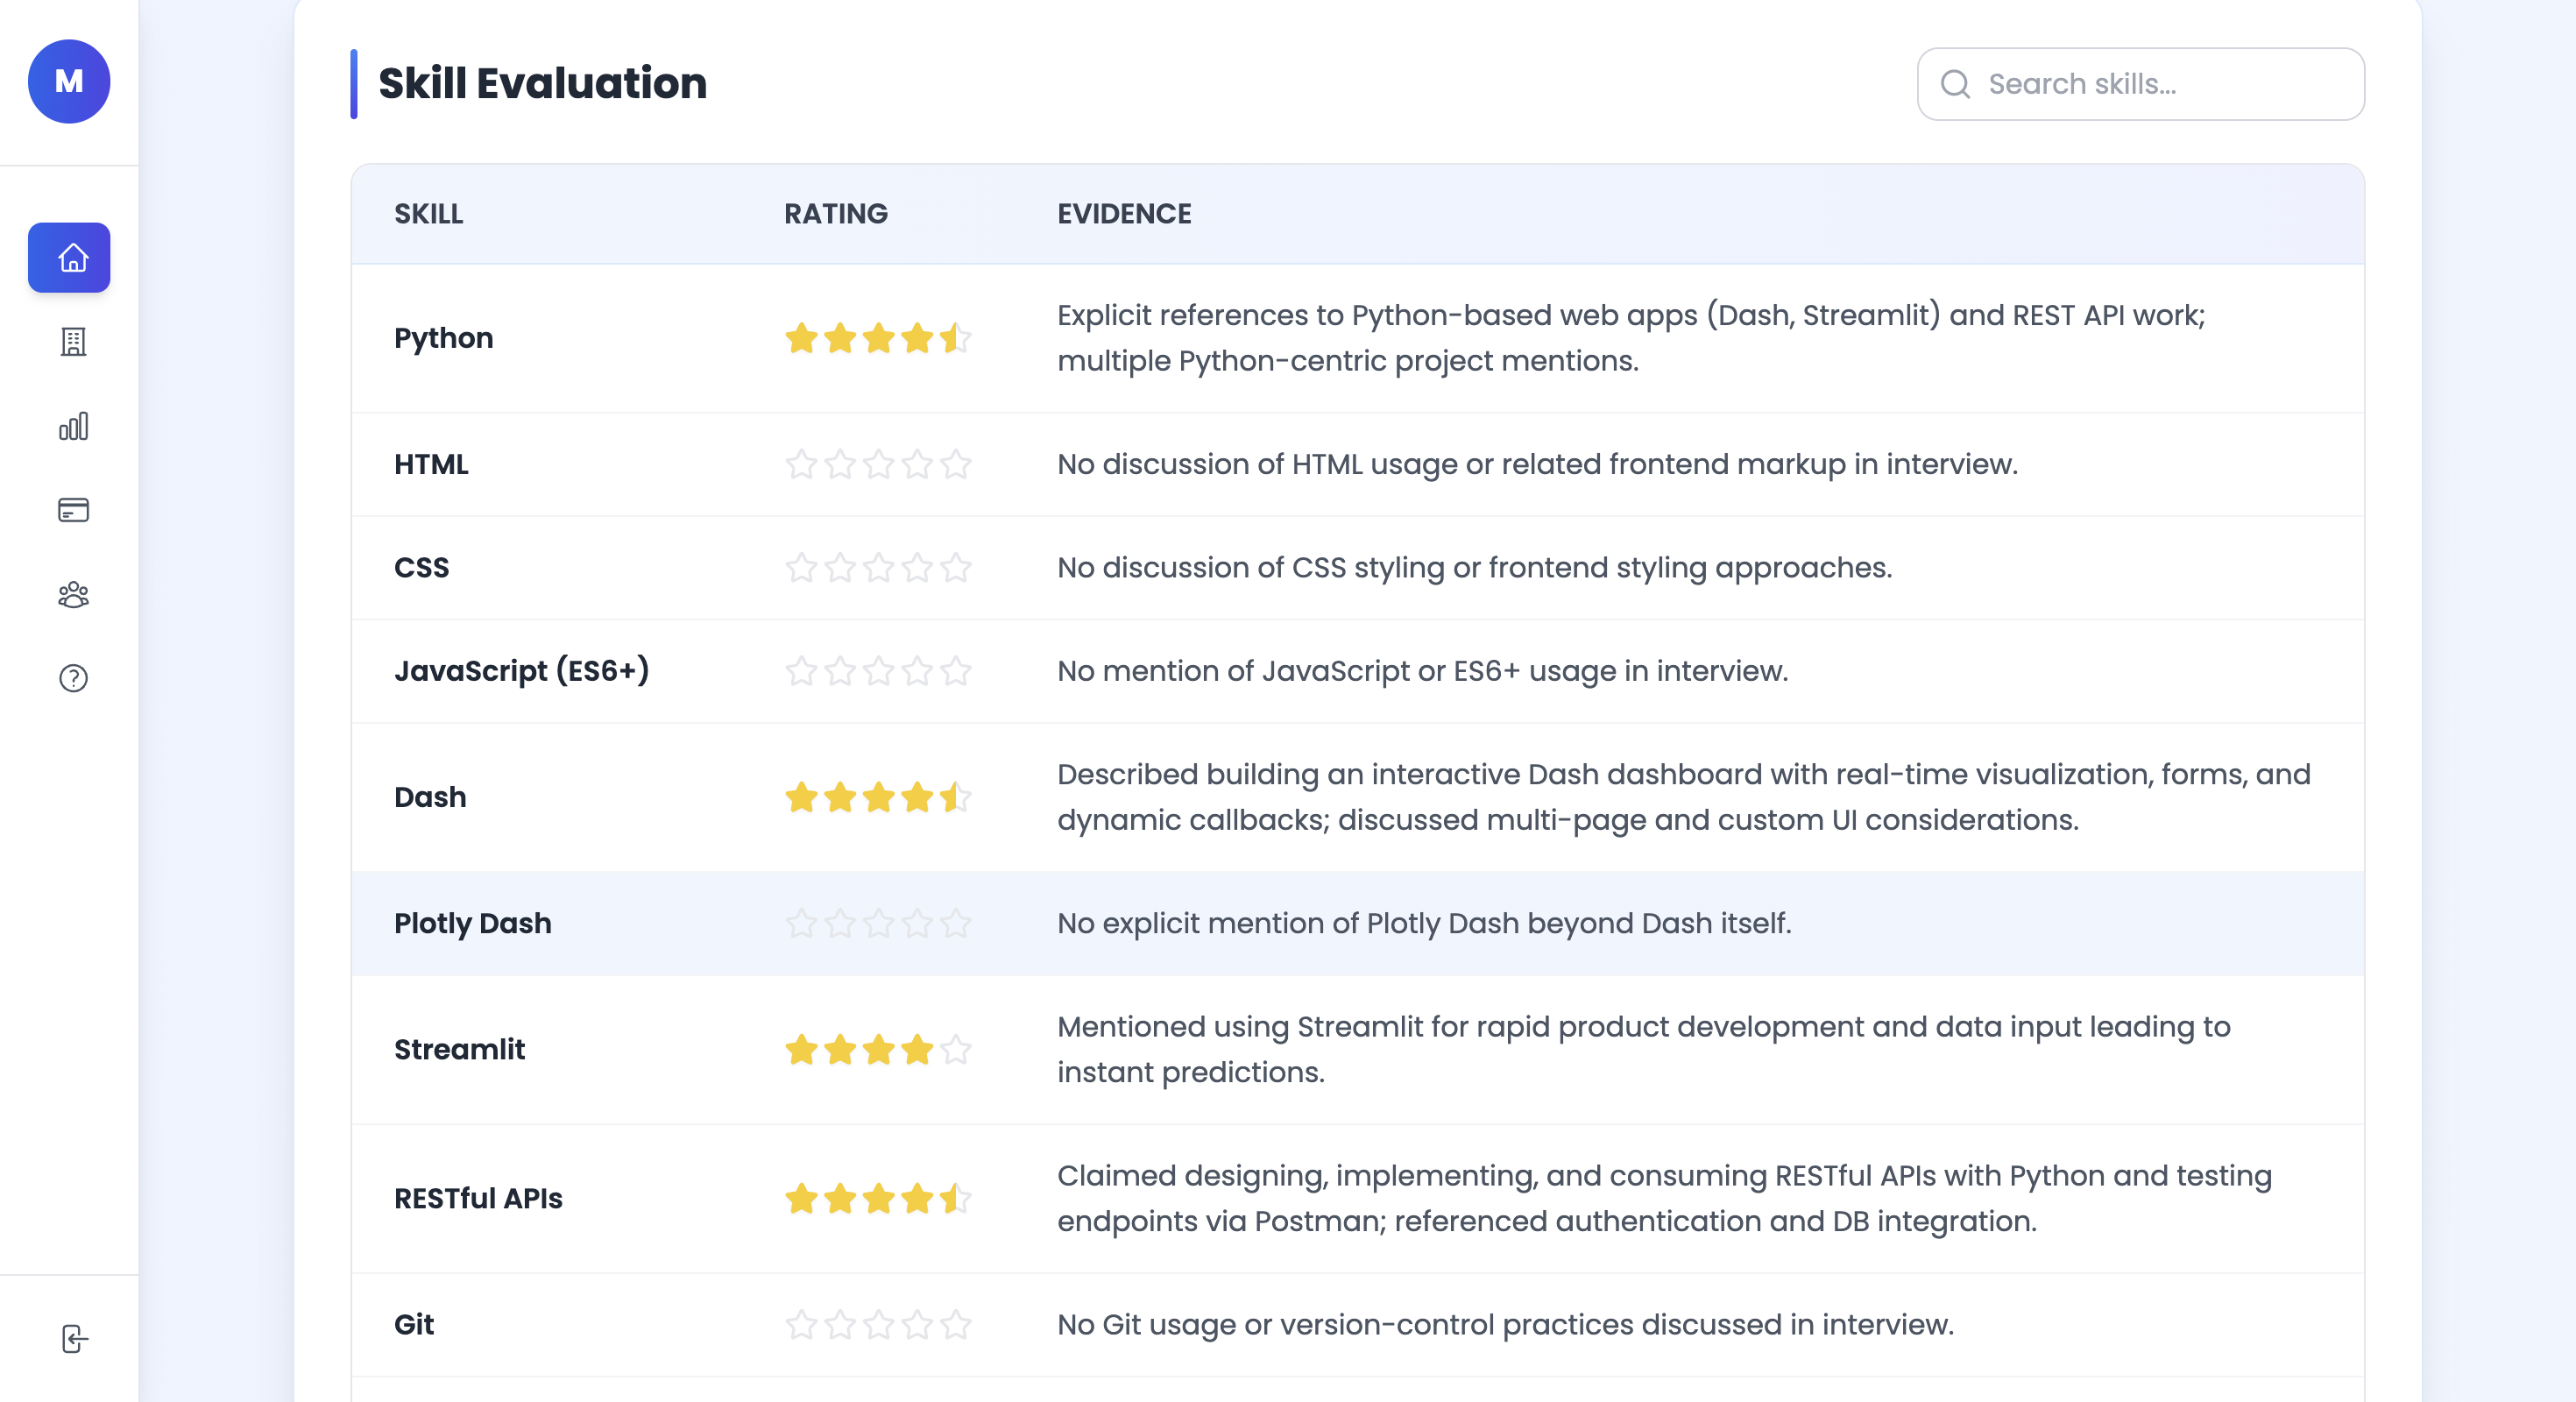Open the credit card billing icon
Screen dimensions: 2576x1402
(x=73, y=511)
